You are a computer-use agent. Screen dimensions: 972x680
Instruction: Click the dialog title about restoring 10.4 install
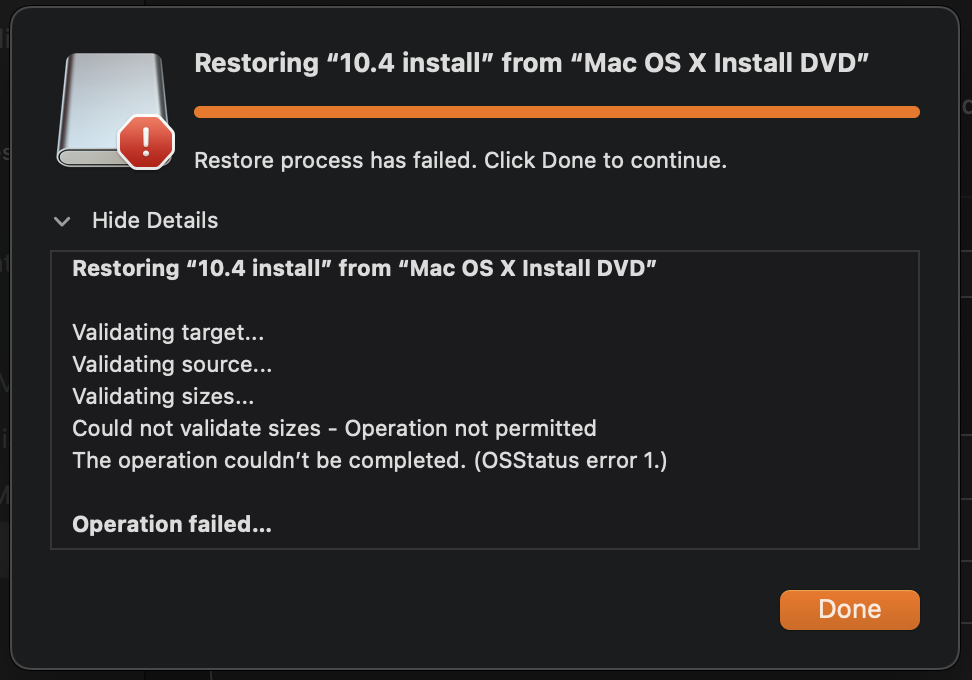[x=530, y=64]
